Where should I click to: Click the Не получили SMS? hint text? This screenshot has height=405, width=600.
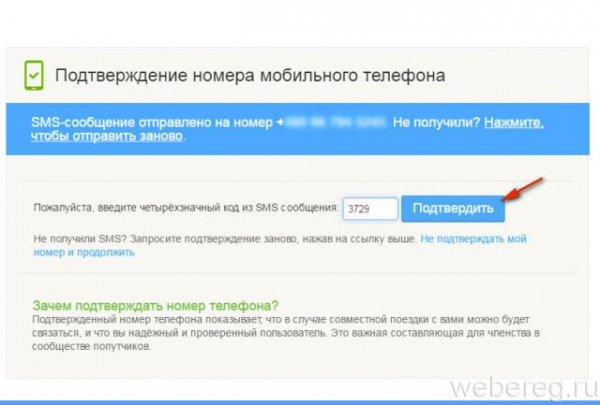click(x=225, y=239)
